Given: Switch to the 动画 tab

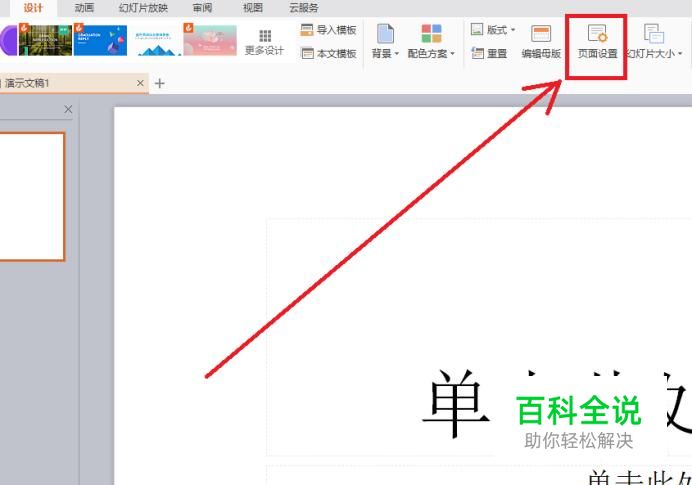Looking at the screenshot, I should [x=84, y=8].
